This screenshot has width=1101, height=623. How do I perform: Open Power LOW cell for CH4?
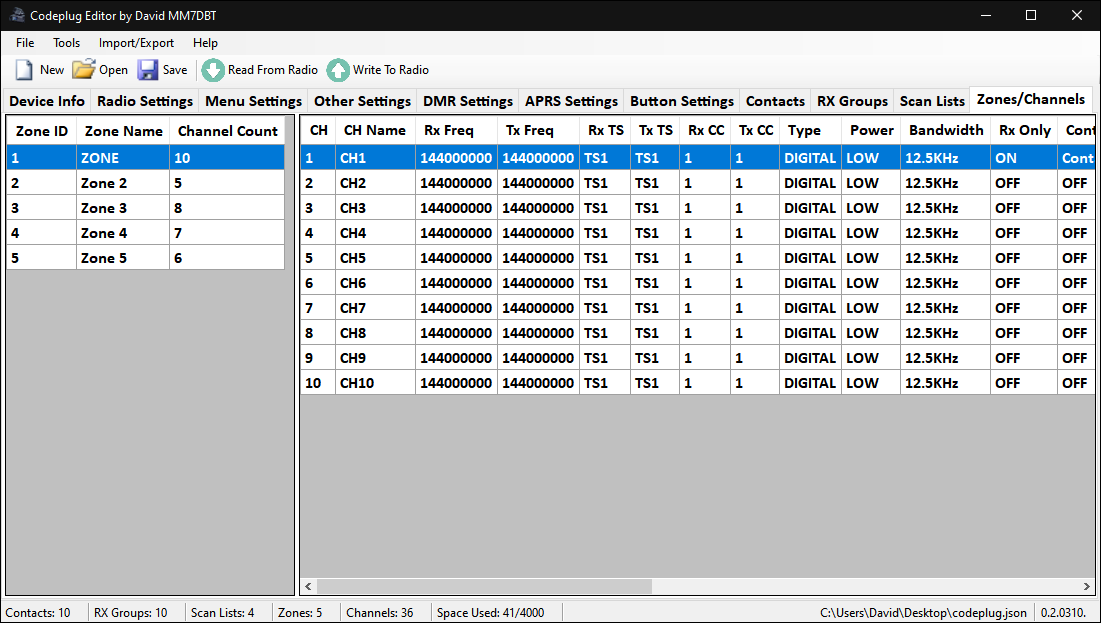click(x=869, y=233)
